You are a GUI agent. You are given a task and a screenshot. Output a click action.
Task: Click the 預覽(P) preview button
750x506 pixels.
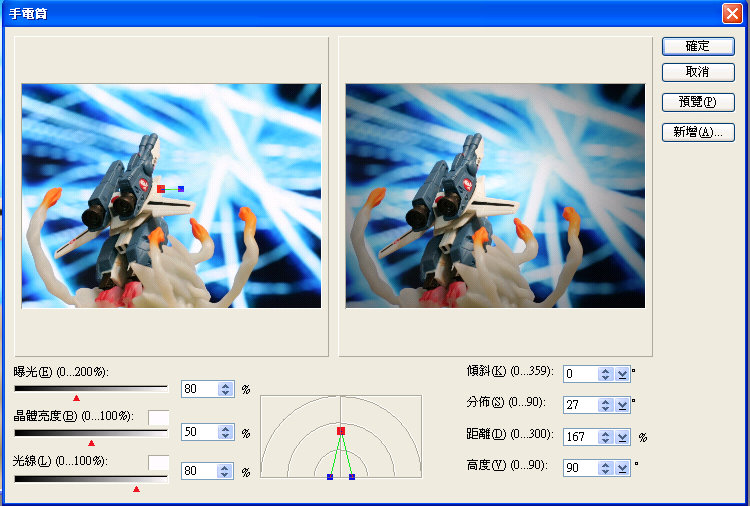tap(698, 102)
